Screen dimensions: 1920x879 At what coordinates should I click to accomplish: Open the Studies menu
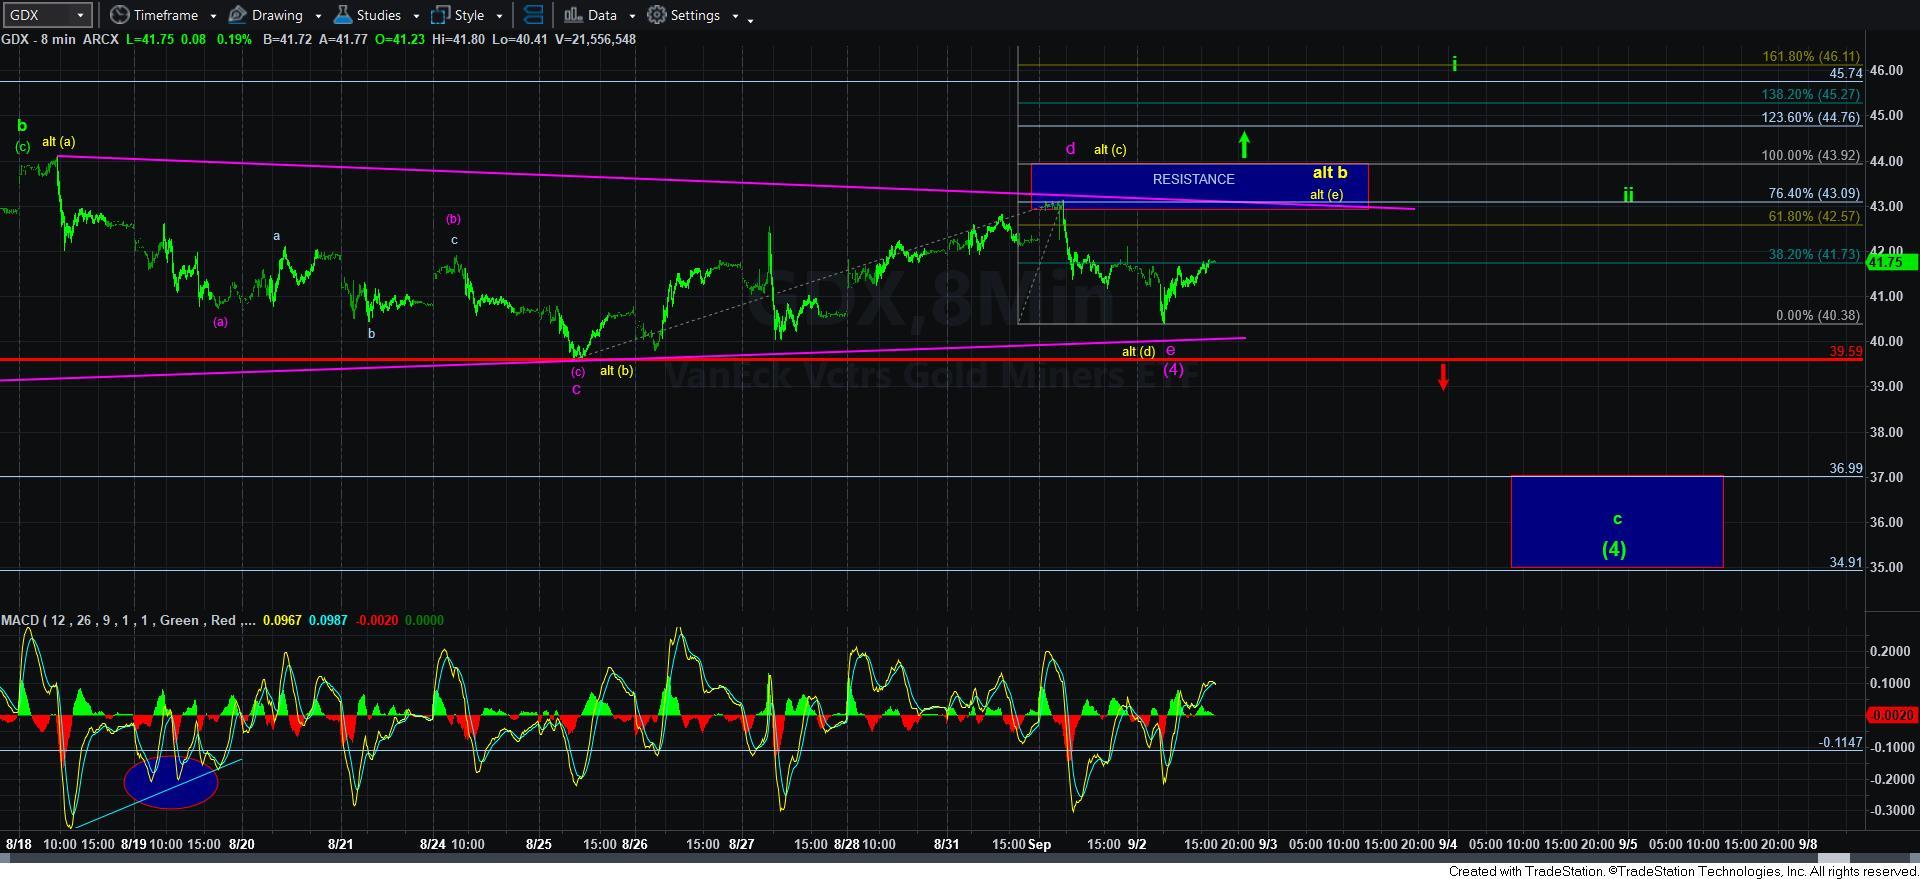[376, 15]
